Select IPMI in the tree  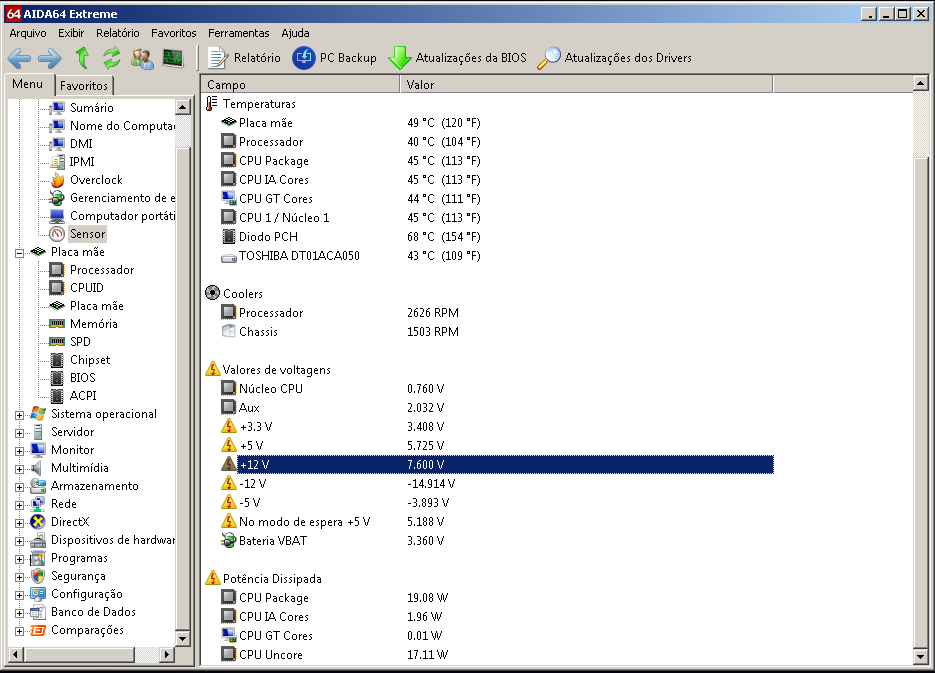[82, 162]
